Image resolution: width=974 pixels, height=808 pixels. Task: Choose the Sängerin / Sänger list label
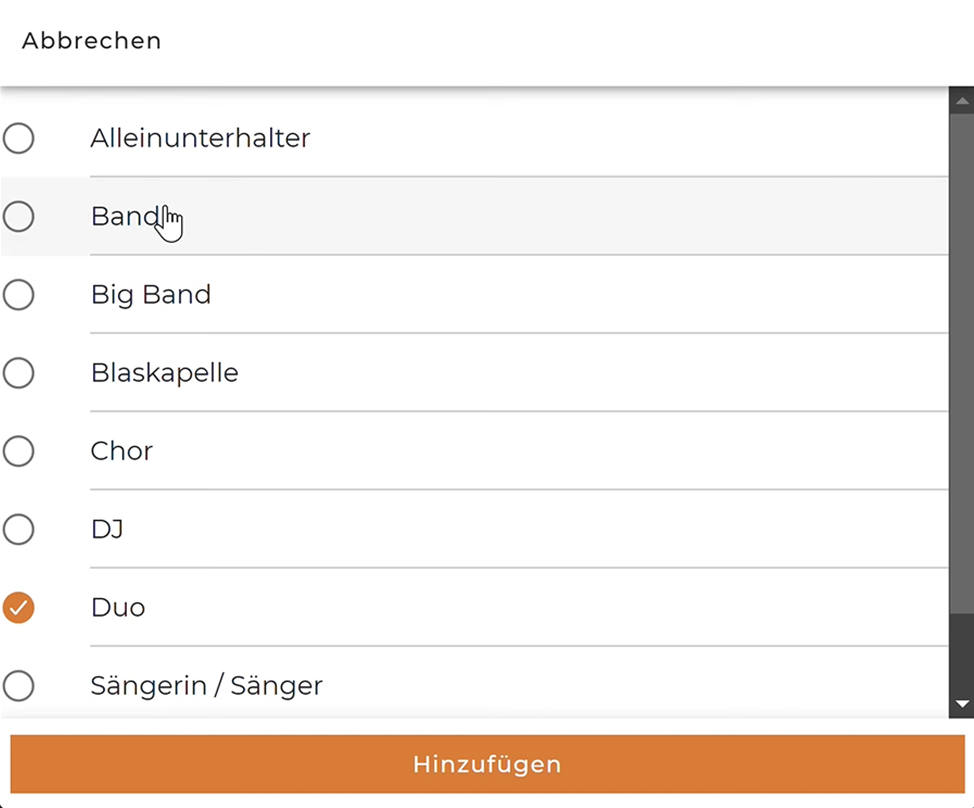click(207, 686)
